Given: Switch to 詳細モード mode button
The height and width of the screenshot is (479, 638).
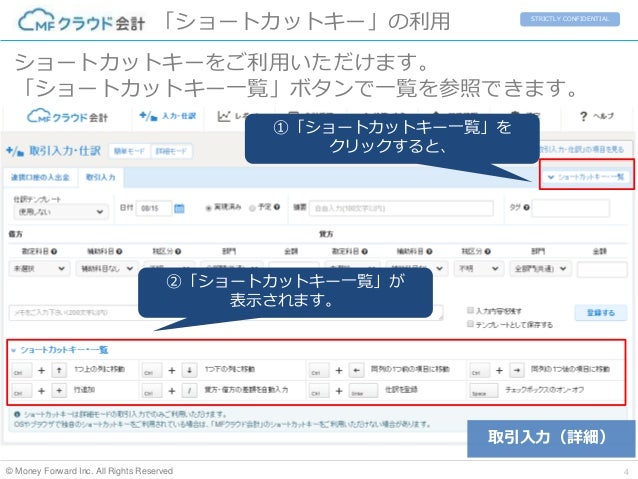Looking at the screenshot, I should [171, 151].
